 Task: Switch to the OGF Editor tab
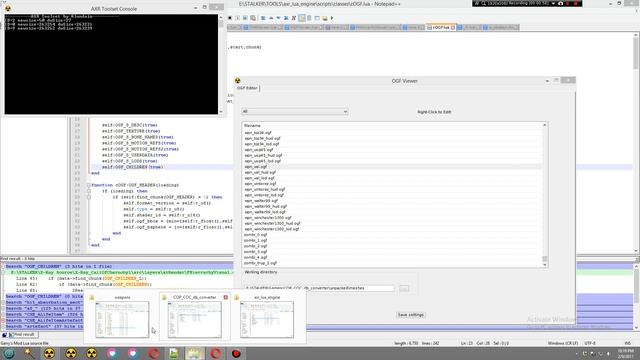[247, 88]
